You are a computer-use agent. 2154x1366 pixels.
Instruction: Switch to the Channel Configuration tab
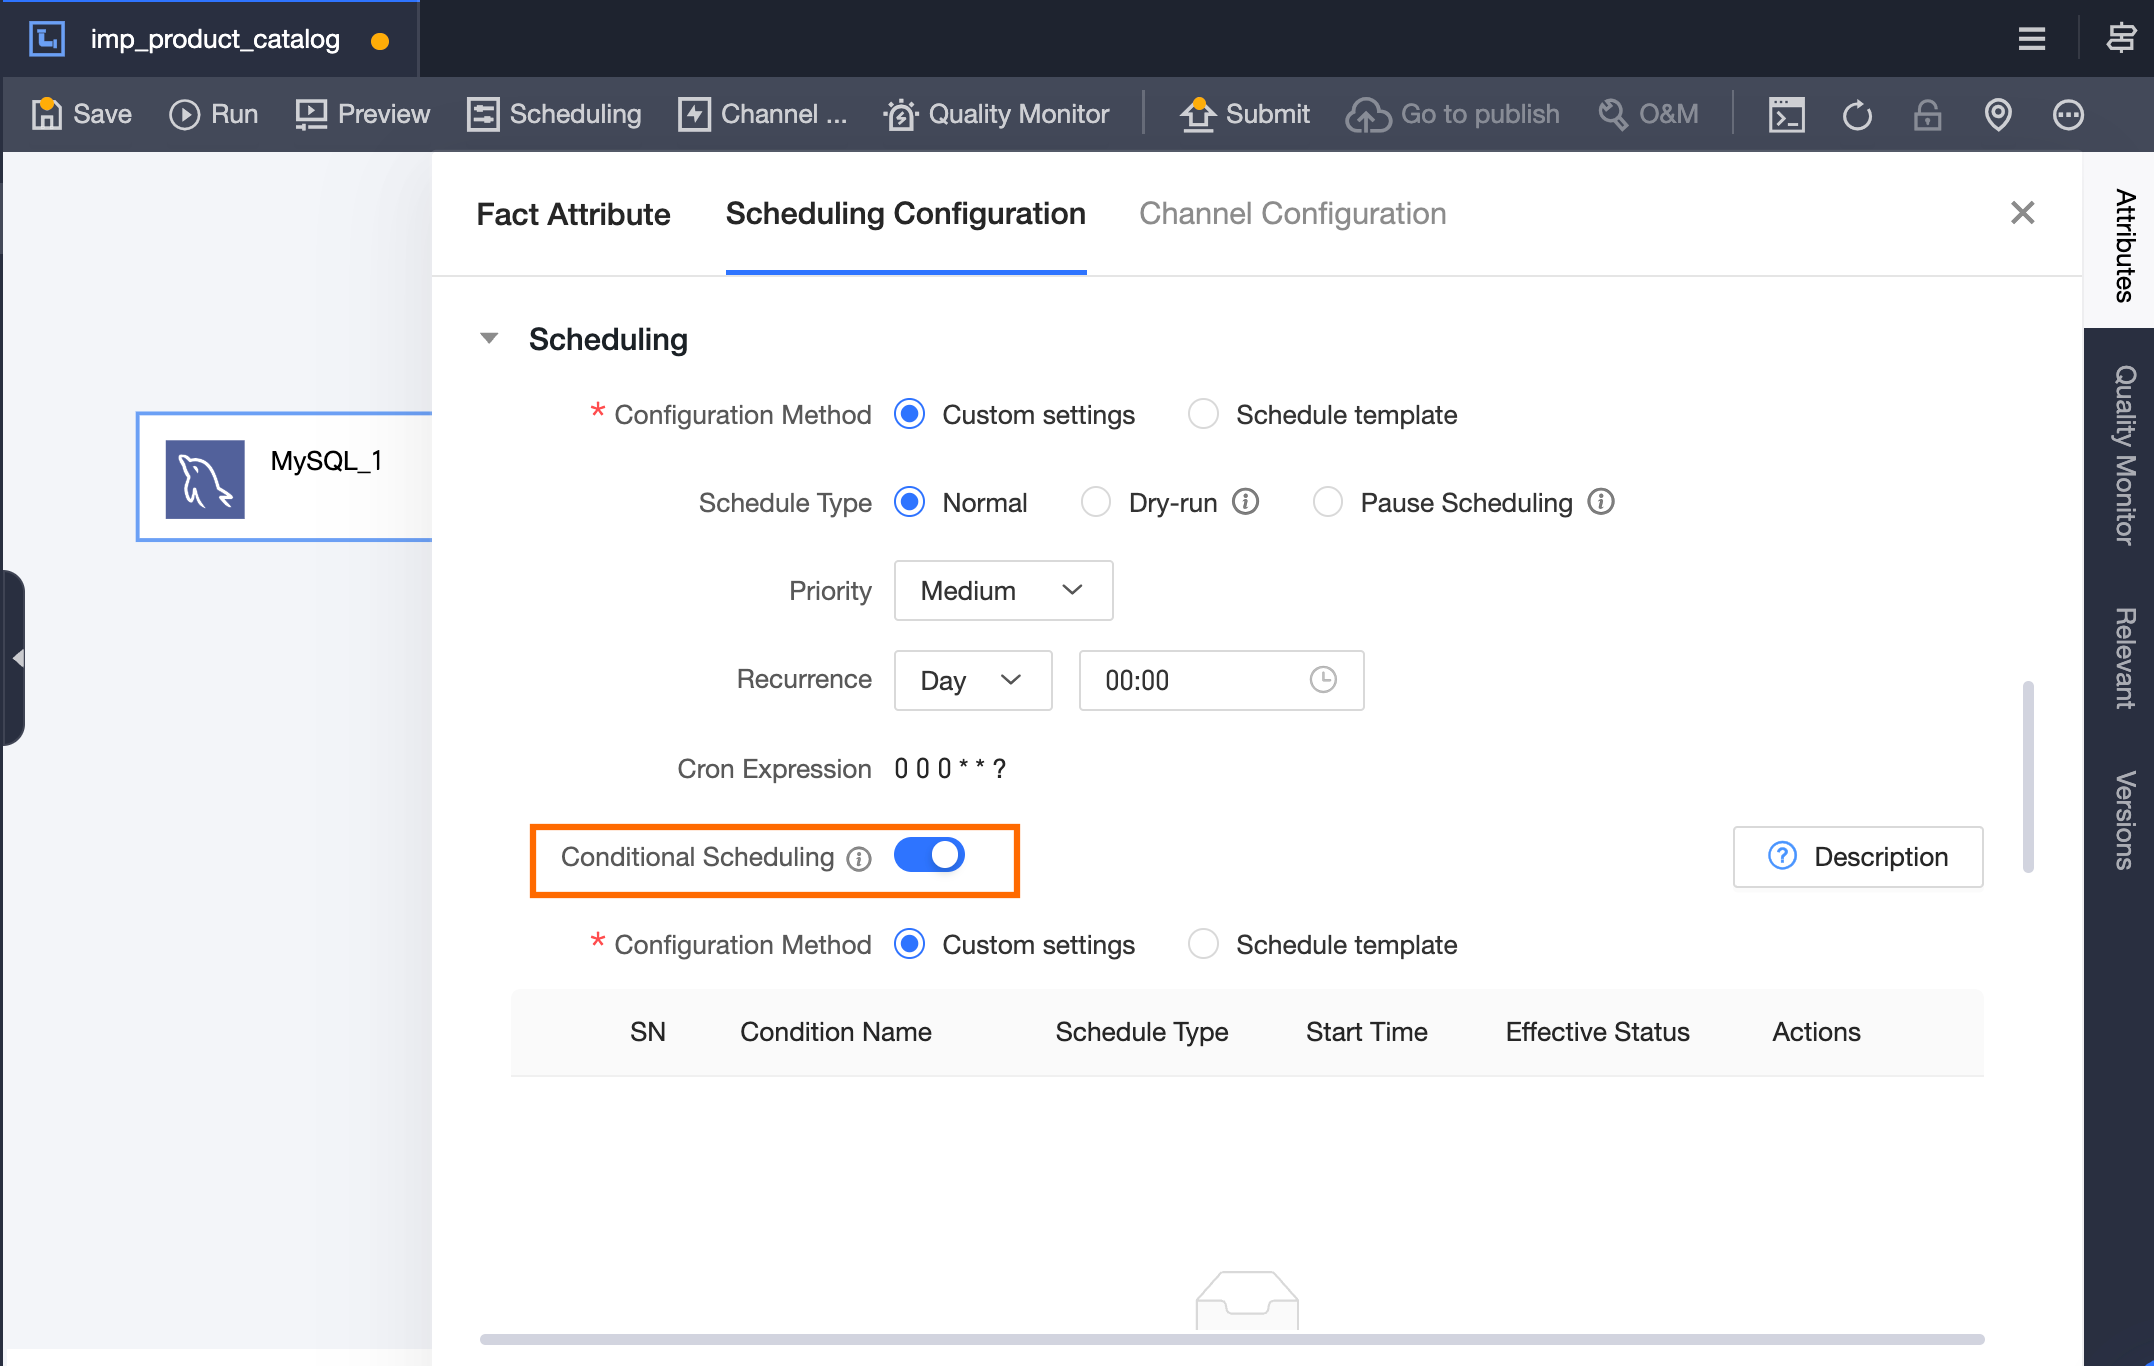[x=1292, y=213]
